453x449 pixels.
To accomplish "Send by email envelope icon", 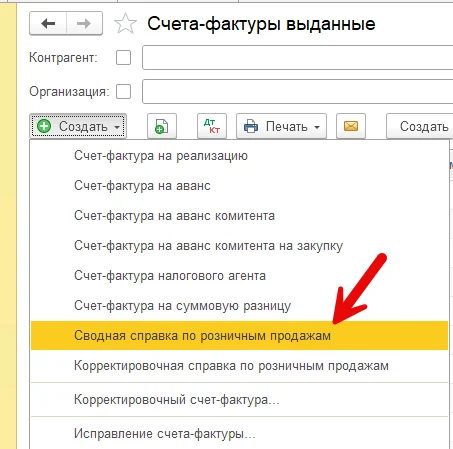I will coord(351,126).
